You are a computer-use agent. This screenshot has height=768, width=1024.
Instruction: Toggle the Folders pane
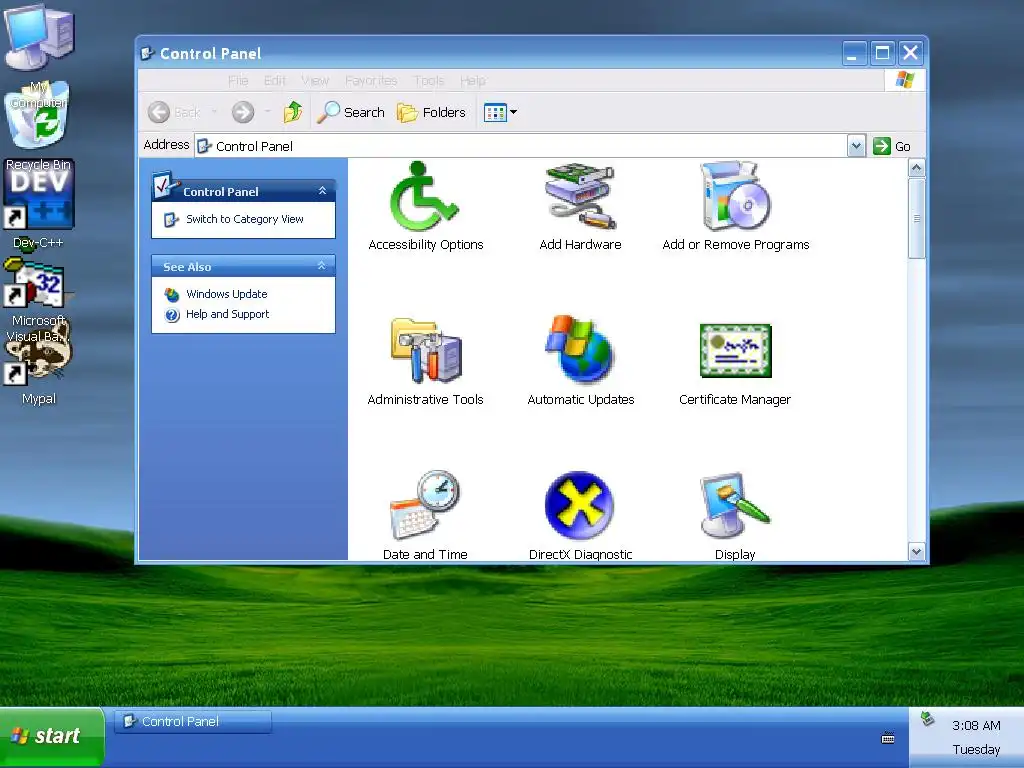[432, 112]
